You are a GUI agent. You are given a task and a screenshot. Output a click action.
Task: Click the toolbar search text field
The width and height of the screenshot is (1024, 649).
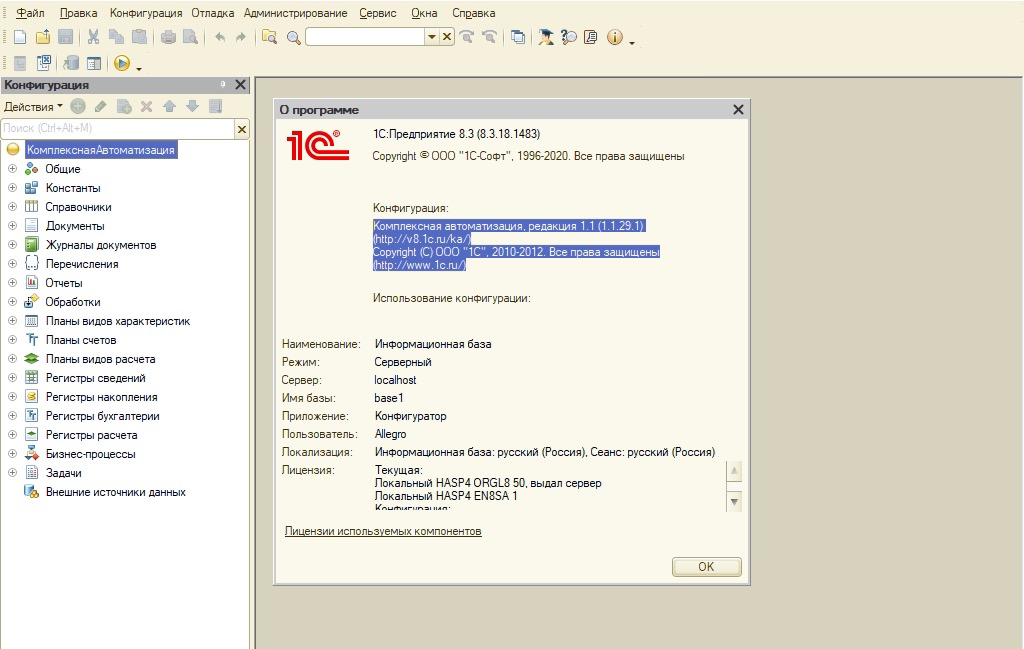pyautogui.click(x=365, y=37)
